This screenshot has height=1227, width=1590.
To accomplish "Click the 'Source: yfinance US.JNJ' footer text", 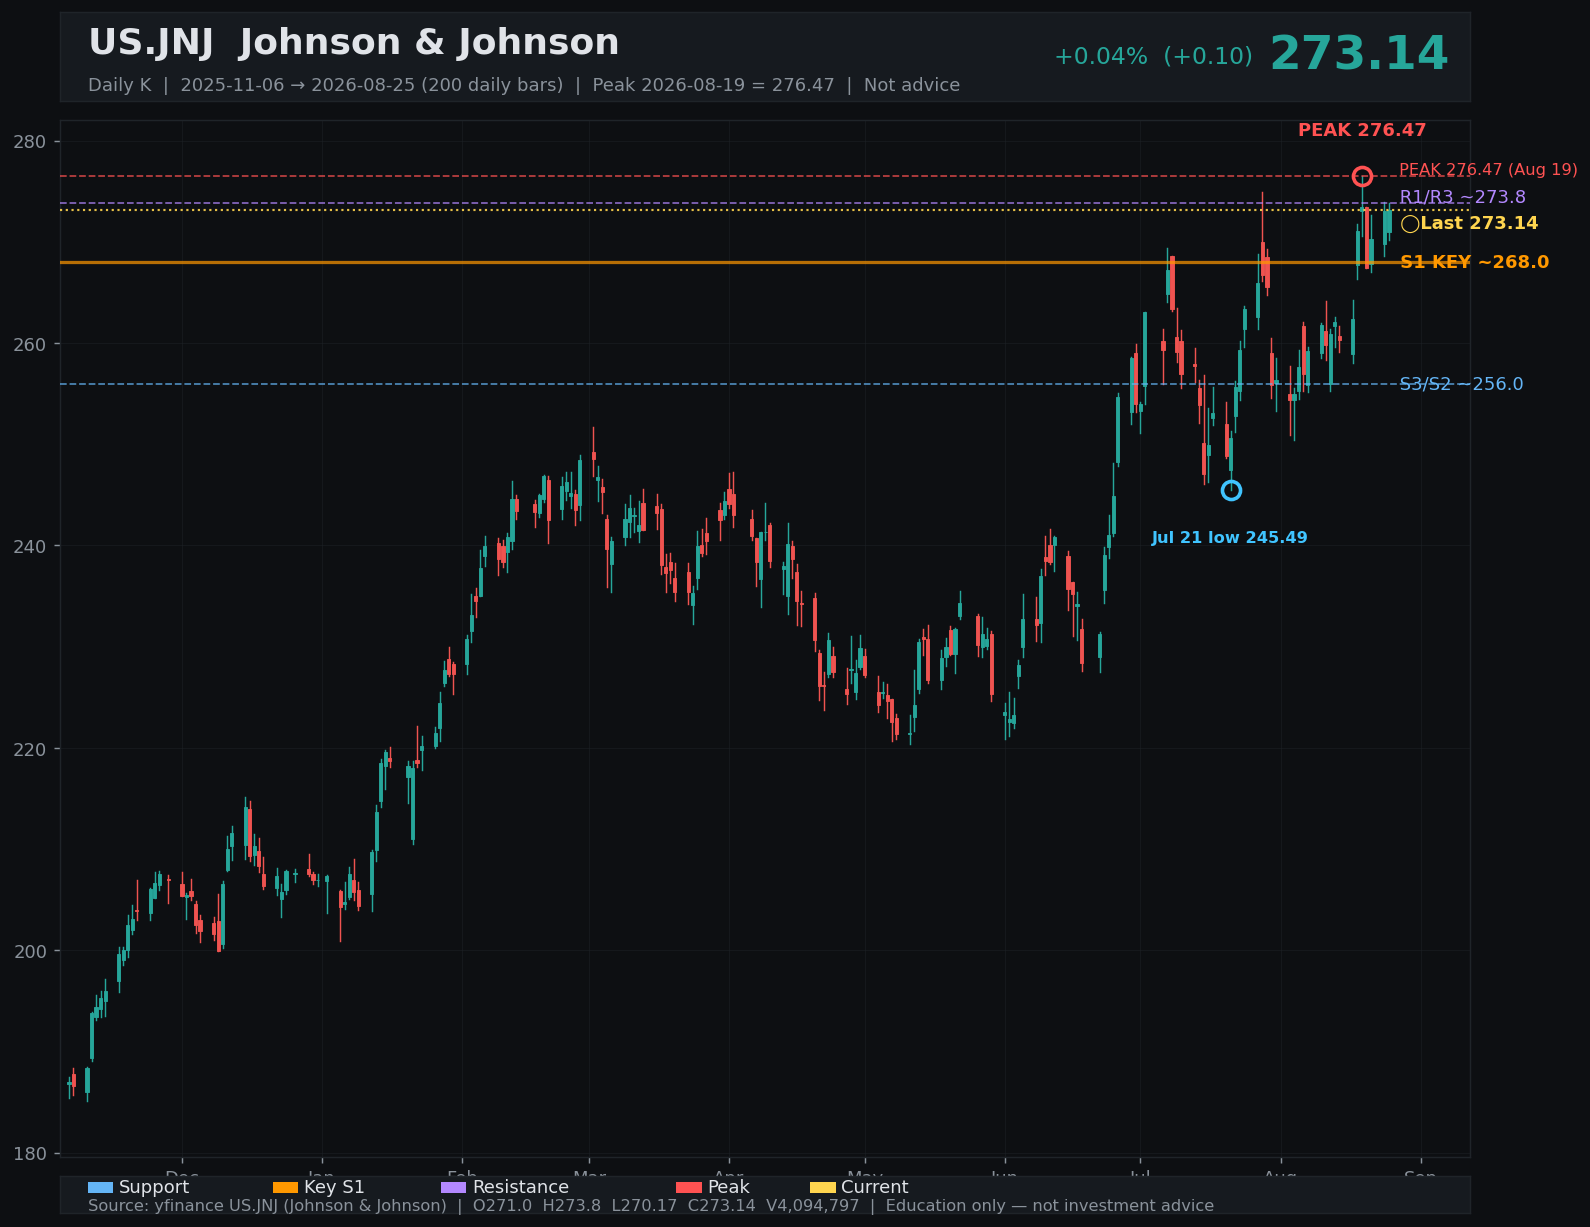I will tap(267, 1206).
